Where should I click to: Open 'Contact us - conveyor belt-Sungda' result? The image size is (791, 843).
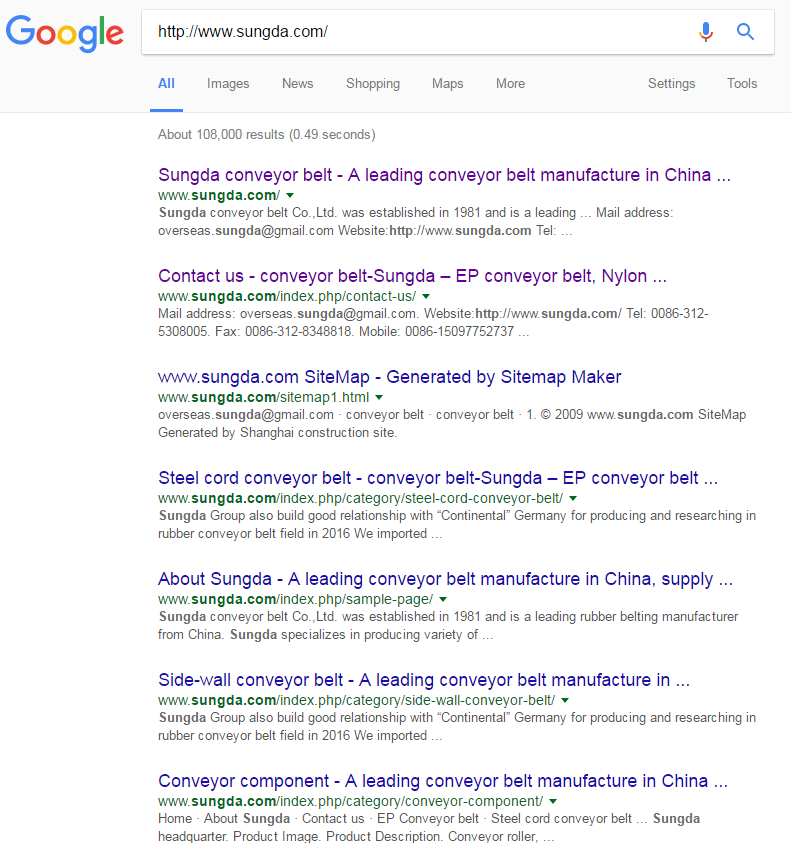click(412, 276)
